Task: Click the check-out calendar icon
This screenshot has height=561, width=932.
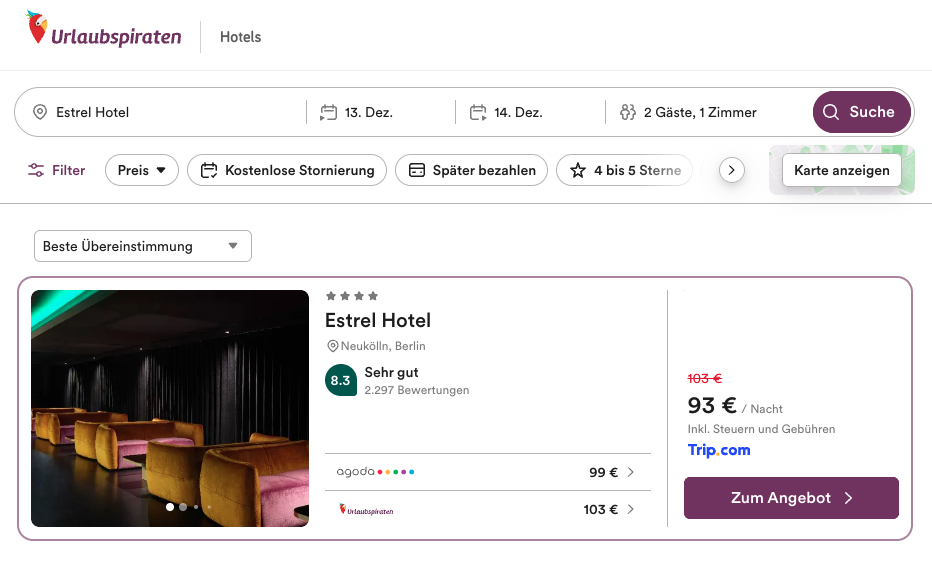Action: [x=478, y=112]
